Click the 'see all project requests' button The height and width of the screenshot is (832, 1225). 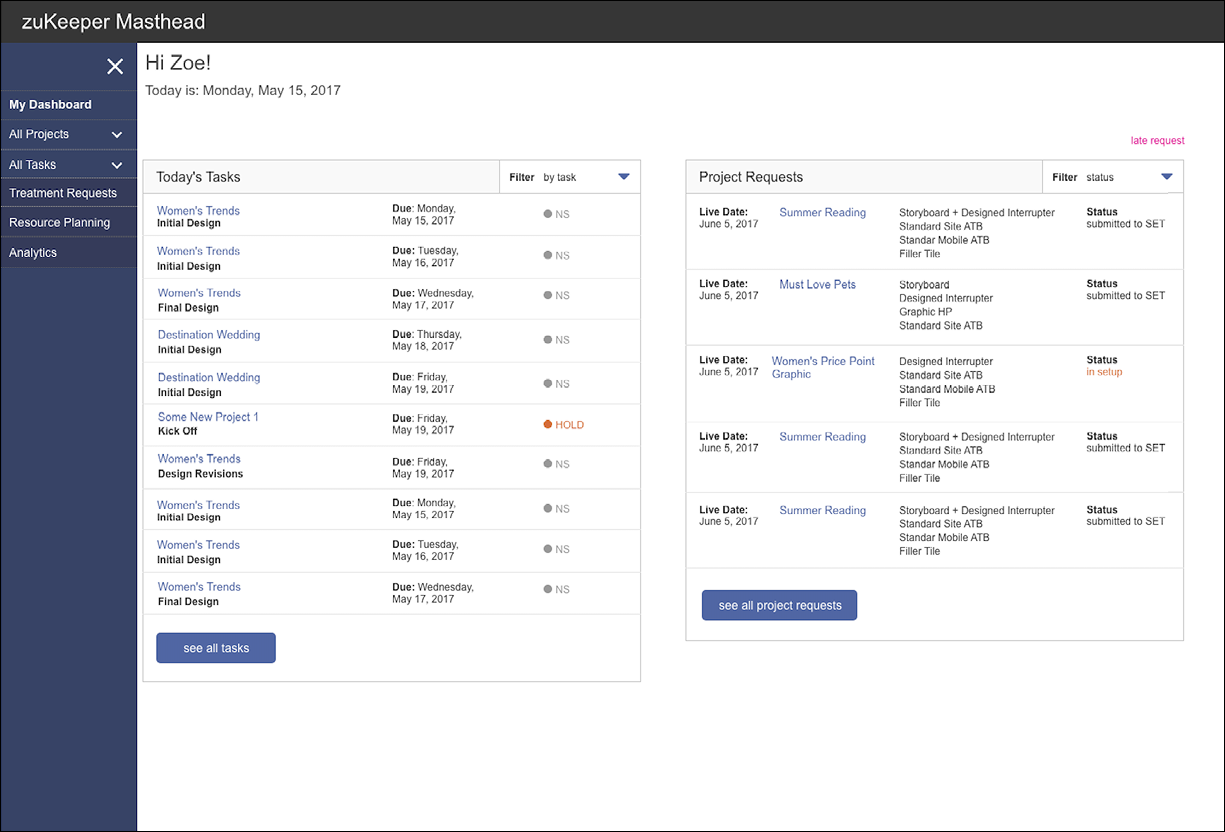click(779, 605)
